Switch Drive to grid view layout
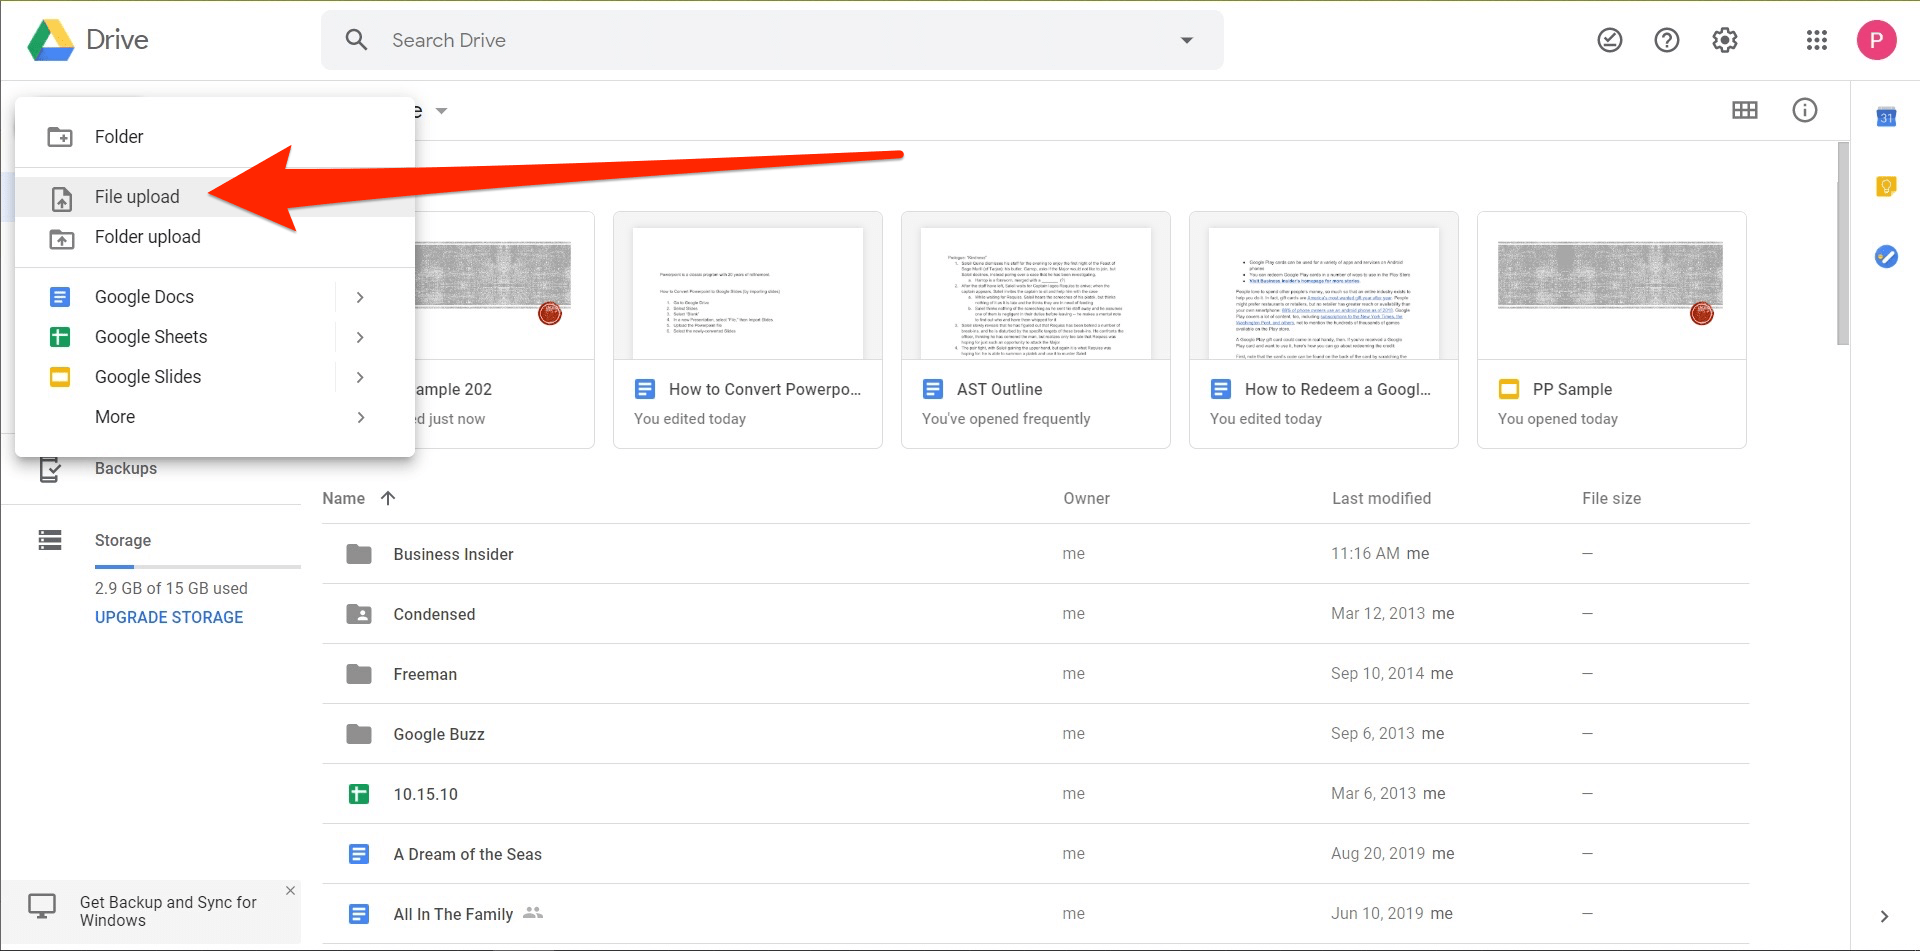 (x=1744, y=110)
